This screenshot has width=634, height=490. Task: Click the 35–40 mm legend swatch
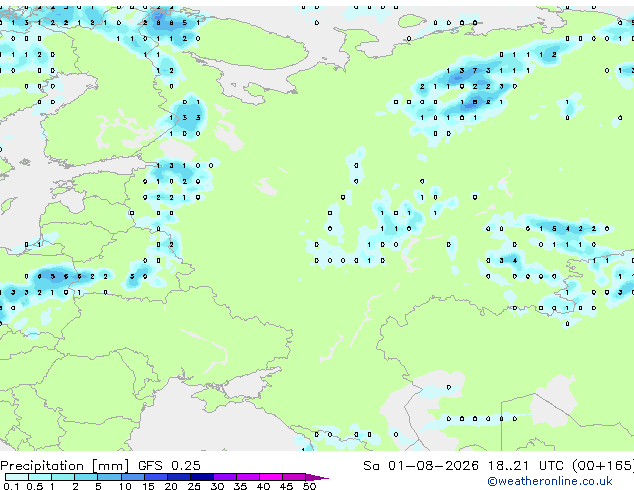(x=247, y=477)
